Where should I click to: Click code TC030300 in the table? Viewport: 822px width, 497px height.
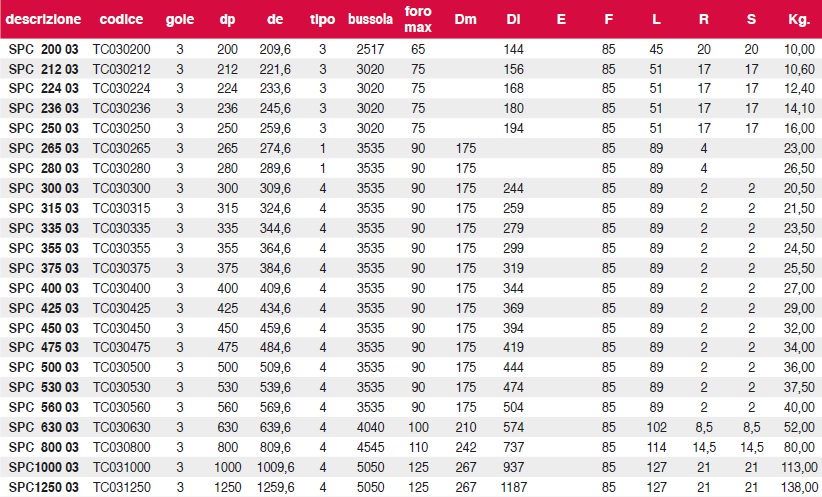pyautogui.click(x=121, y=188)
